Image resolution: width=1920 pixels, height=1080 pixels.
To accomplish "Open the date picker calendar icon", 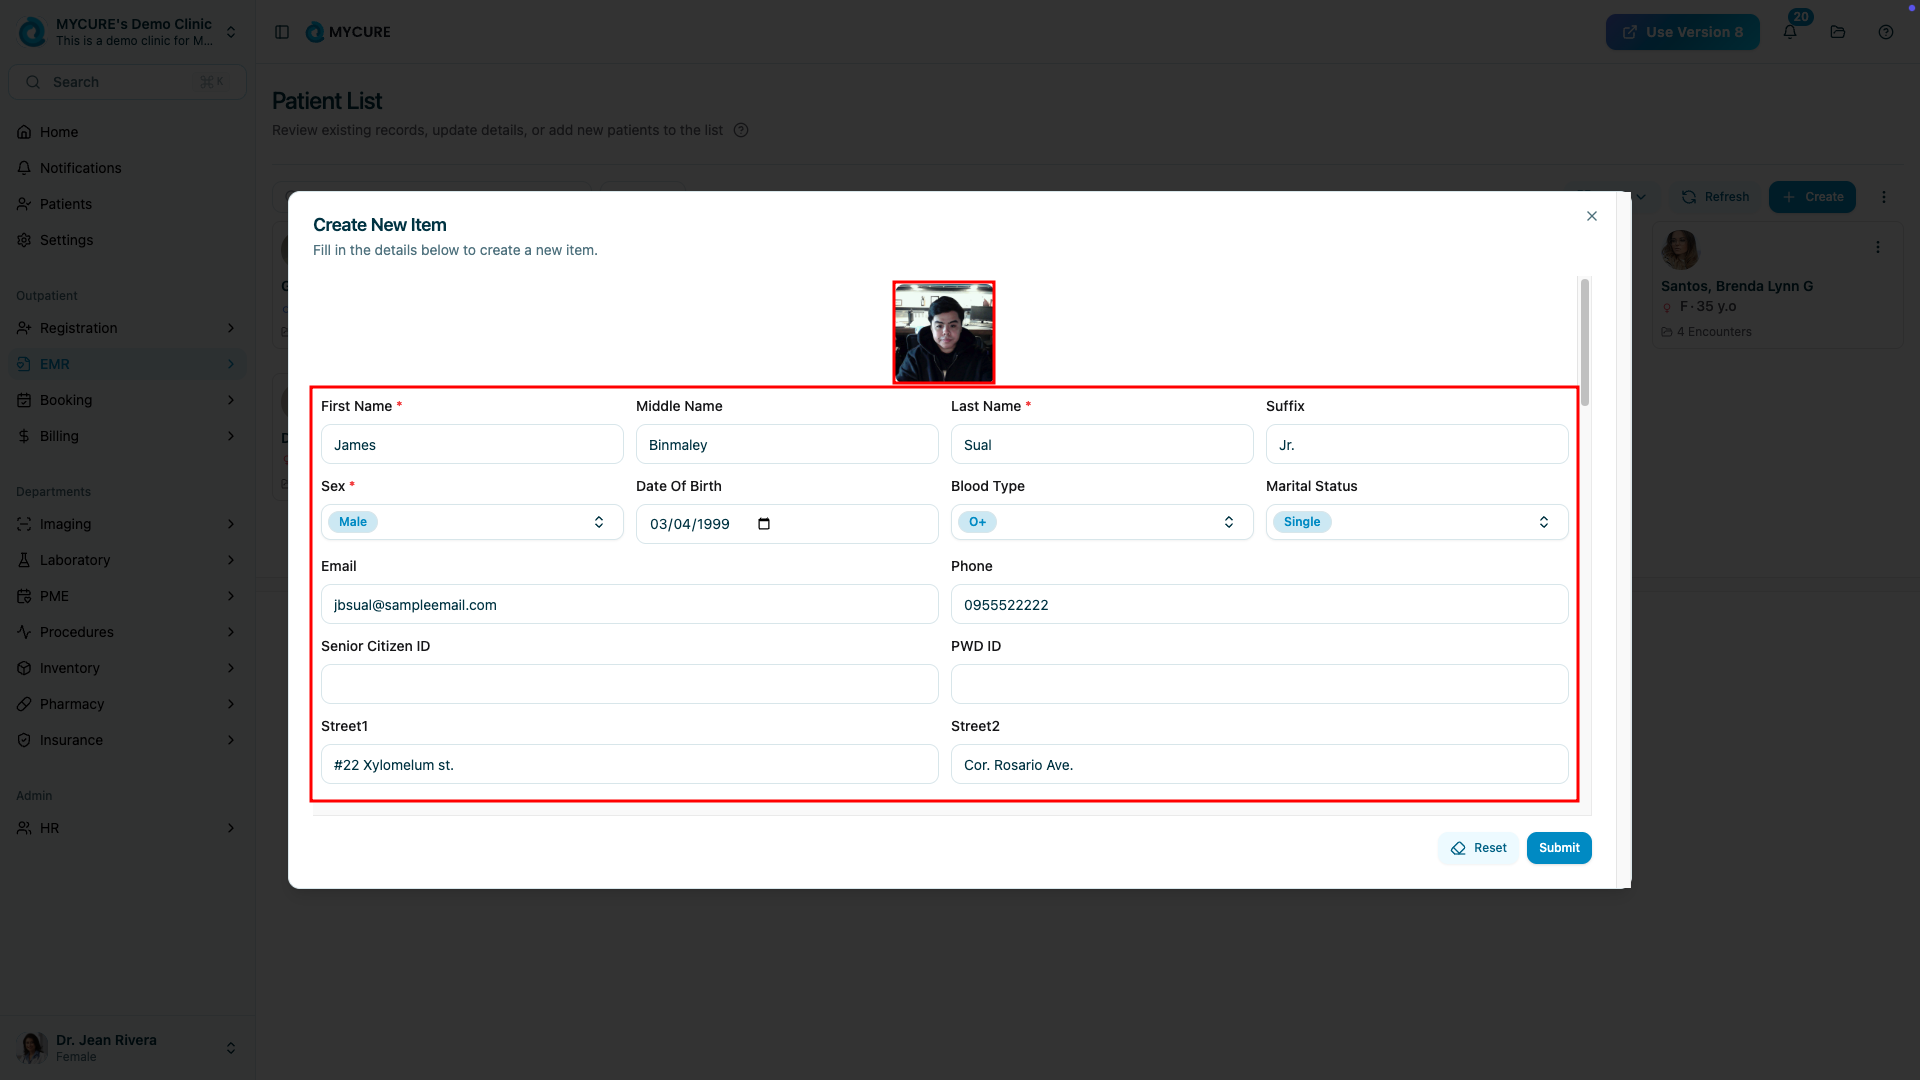I will point(764,524).
